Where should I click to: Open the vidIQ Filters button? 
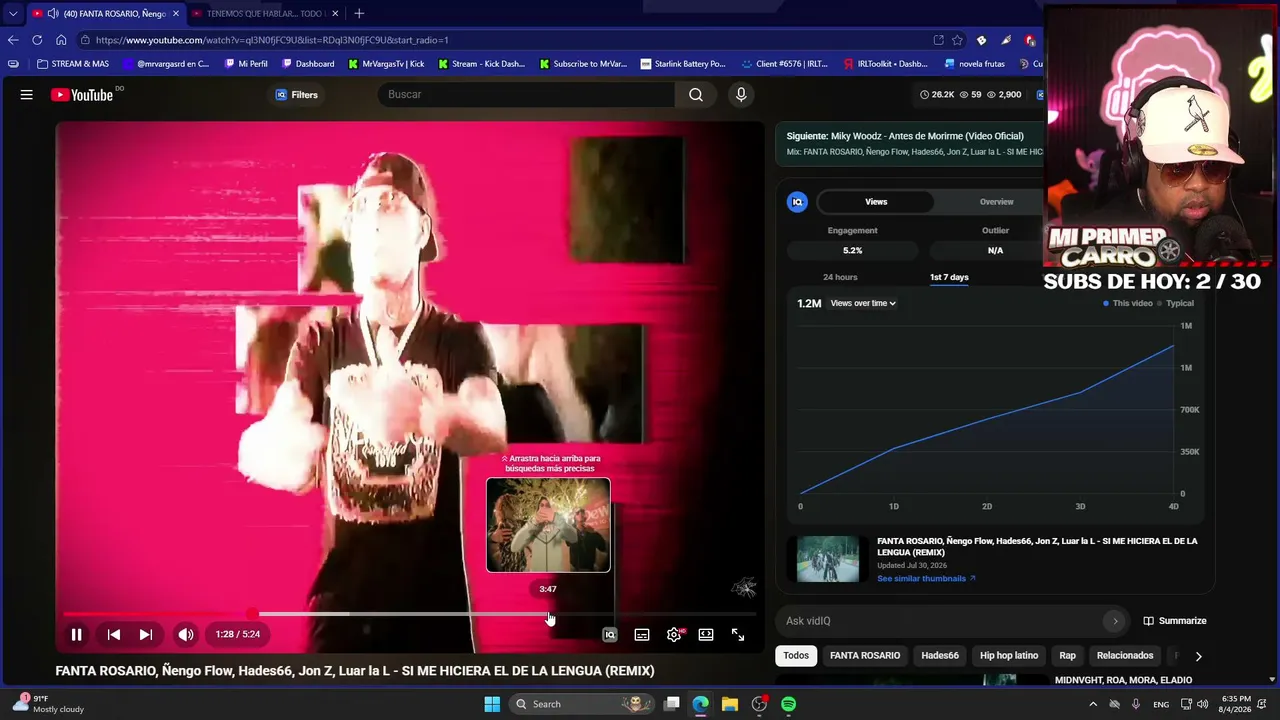pos(296,94)
